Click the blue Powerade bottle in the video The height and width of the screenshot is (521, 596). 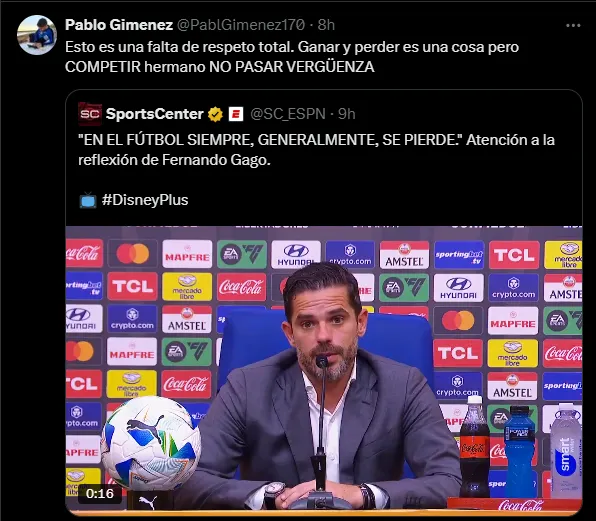[519, 450]
